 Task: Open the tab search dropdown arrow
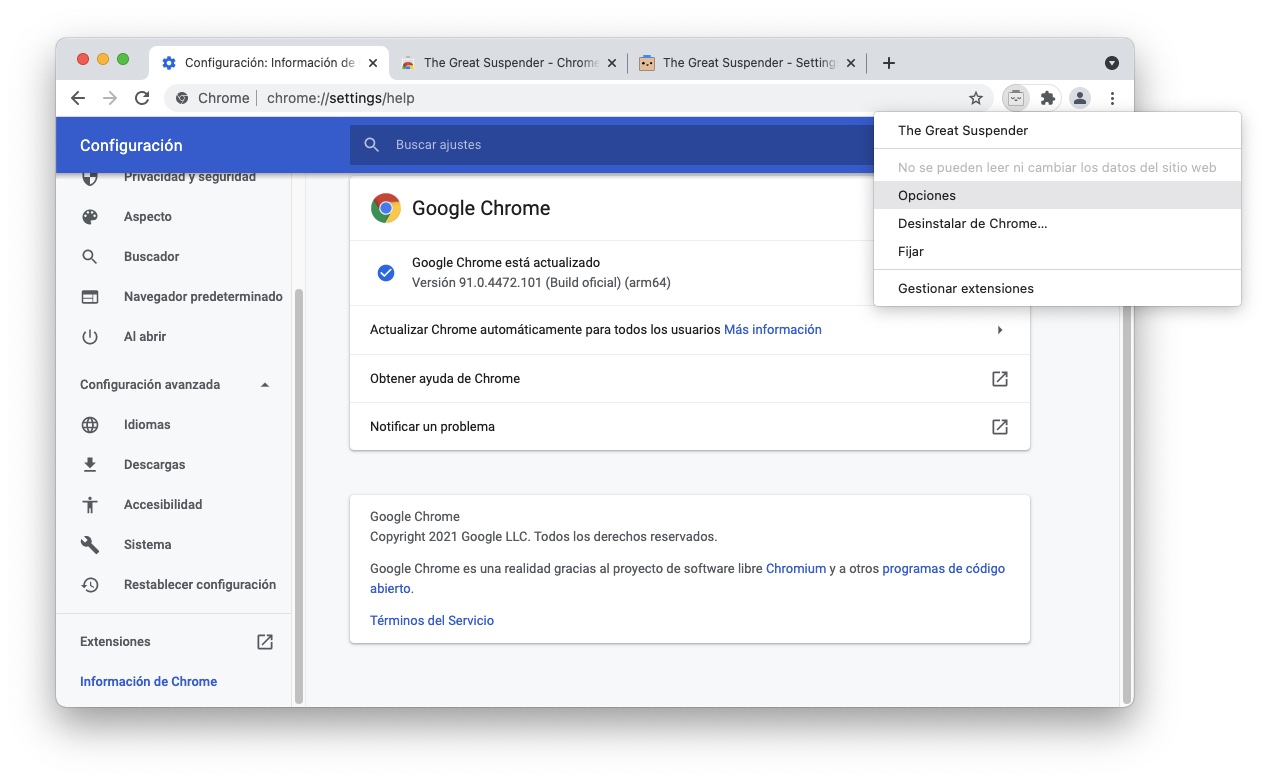[x=1112, y=63]
